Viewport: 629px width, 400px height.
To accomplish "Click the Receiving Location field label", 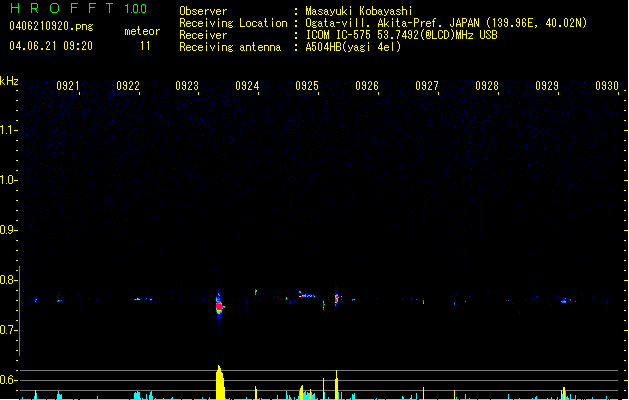I will [233, 23].
